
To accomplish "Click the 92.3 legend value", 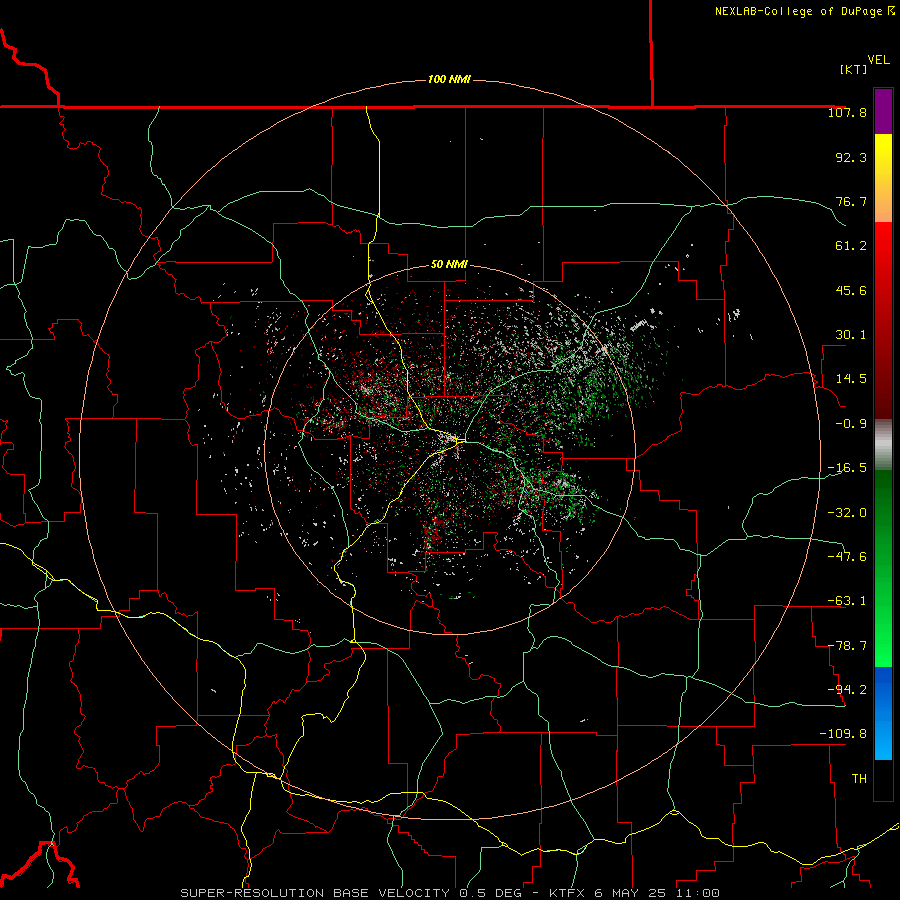I will [x=851, y=157].
